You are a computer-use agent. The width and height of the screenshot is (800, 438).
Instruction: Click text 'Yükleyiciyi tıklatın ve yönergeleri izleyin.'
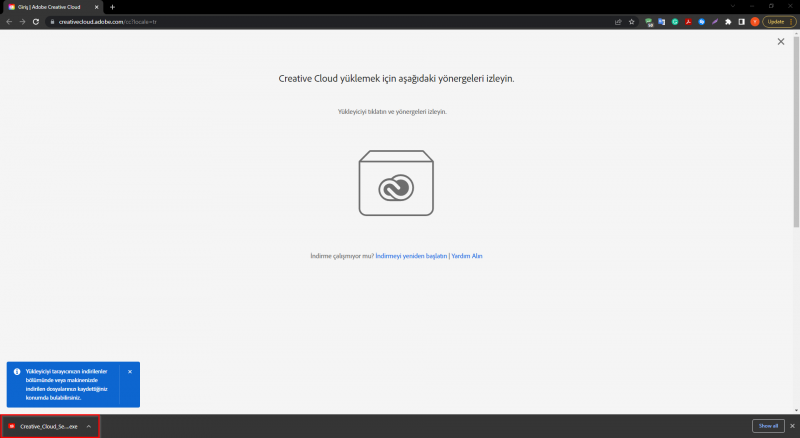point(392,112)
